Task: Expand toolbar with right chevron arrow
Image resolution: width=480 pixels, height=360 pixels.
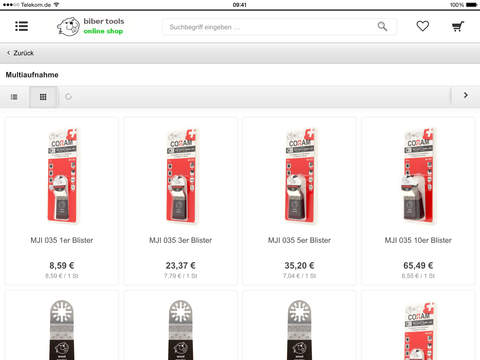Action: 466,96
